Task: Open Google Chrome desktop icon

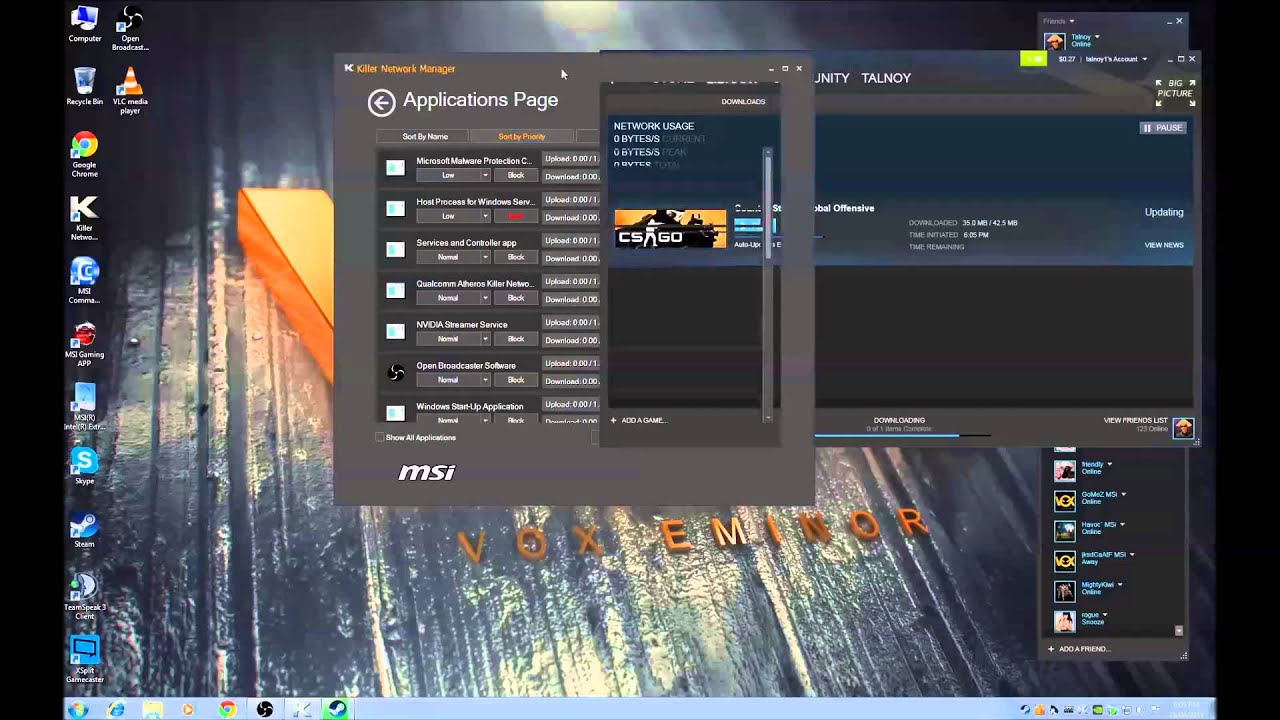Action: coord(85,155)
